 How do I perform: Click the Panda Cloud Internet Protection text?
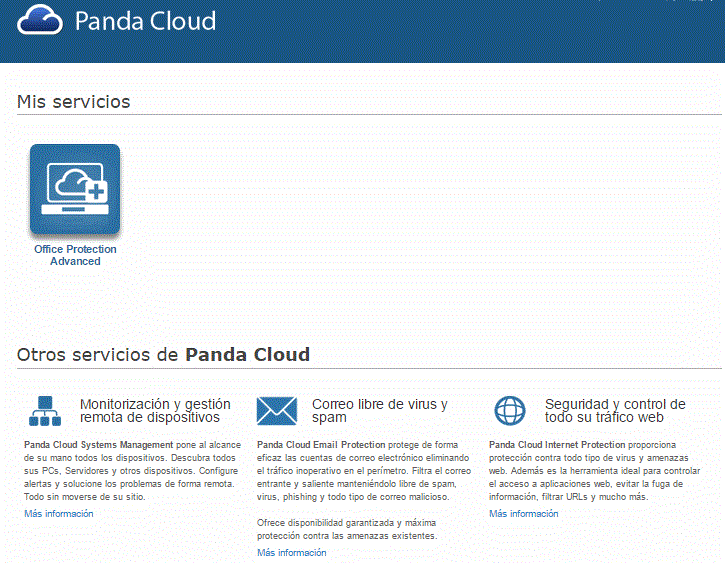coord(557,445)
